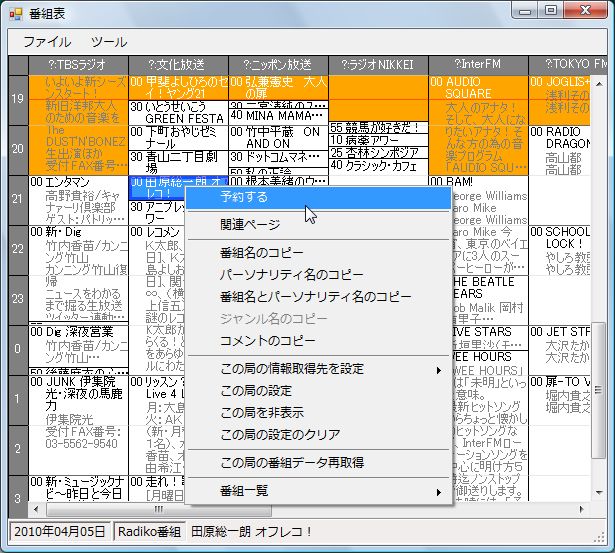
Task: Select 30 ドットコムマネー program cell
Action: [278, 158]
